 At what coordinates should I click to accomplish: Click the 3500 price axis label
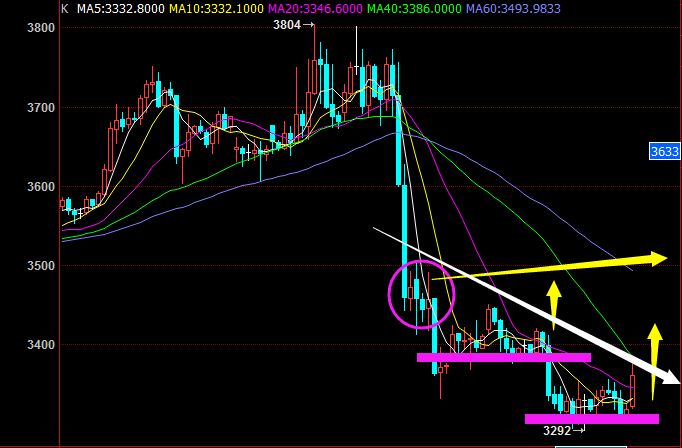[x=39, y=266]
